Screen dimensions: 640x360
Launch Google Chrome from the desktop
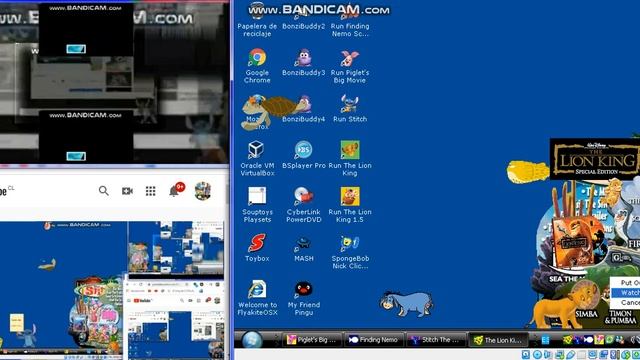257,66
